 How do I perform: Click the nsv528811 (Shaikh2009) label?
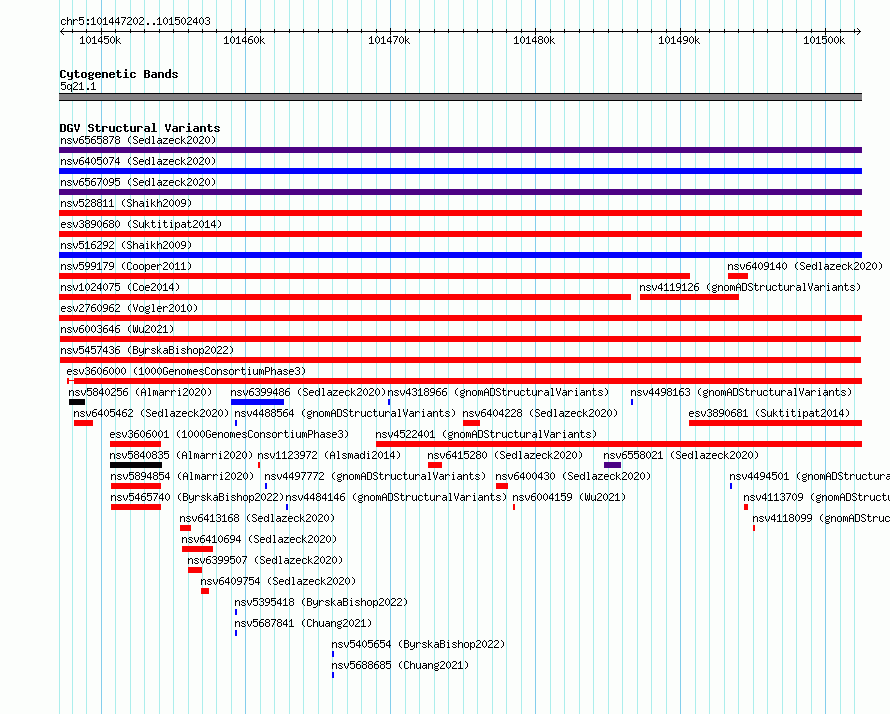point(126,203)
